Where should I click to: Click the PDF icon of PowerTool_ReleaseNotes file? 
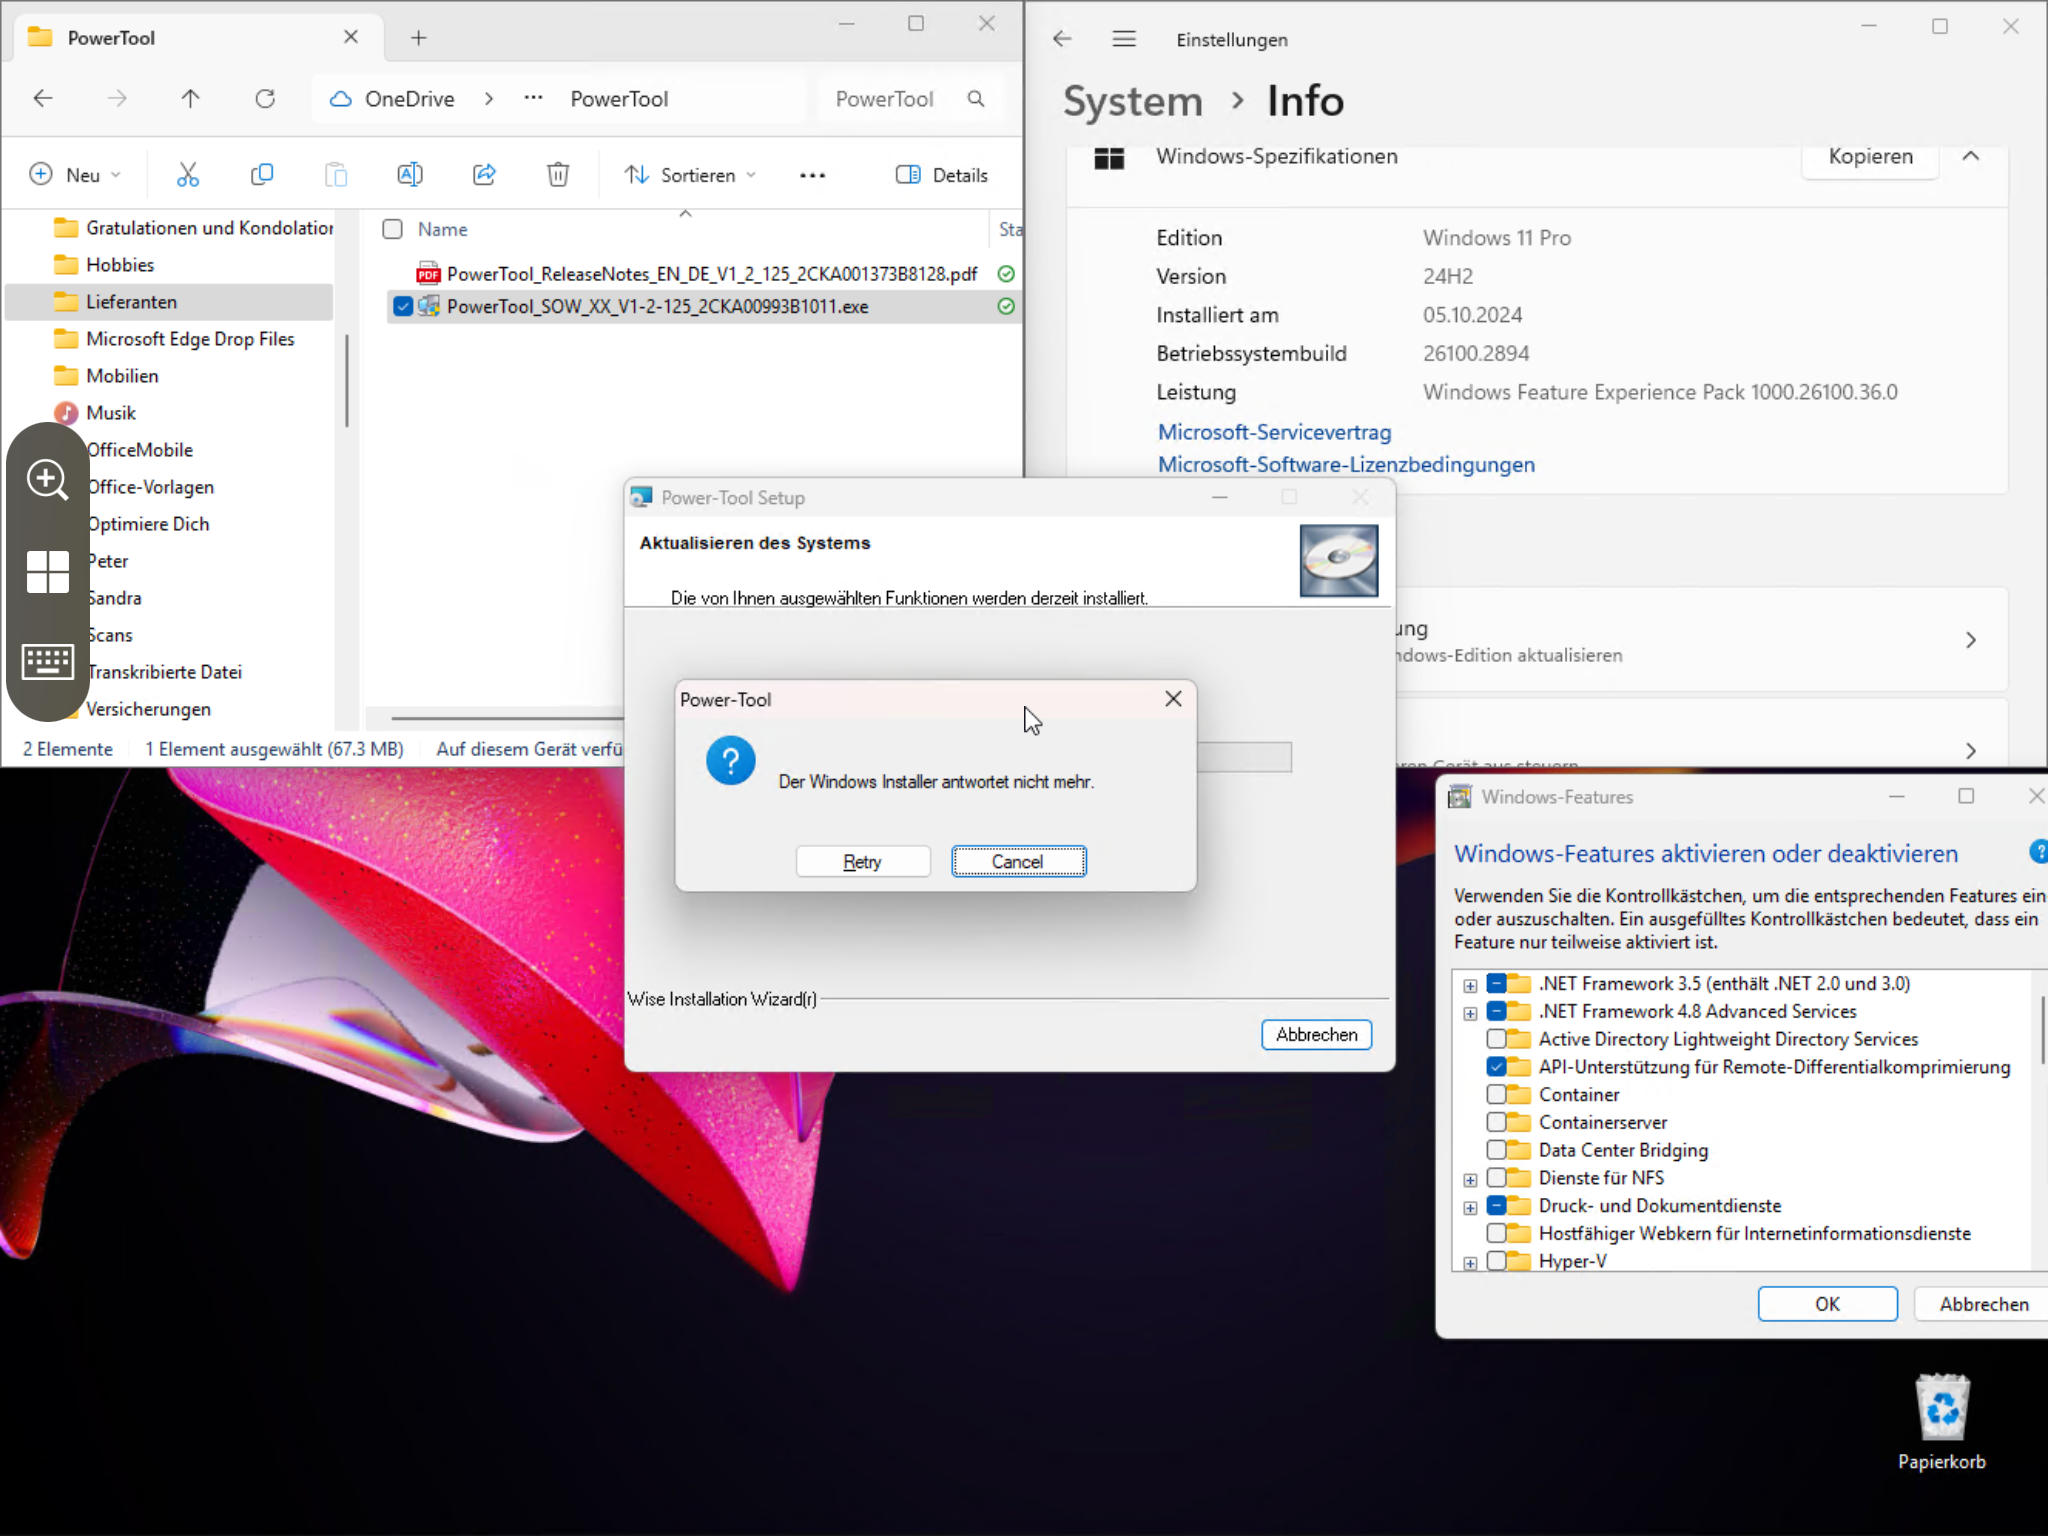point(429,273)
